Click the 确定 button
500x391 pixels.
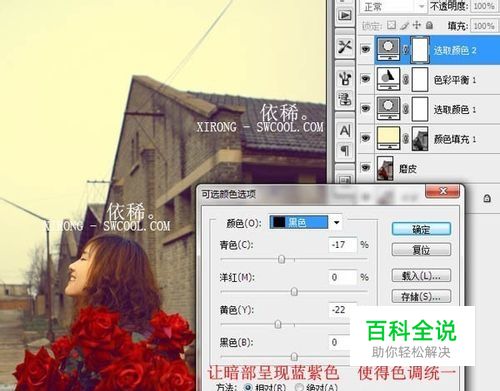[421, 229]
